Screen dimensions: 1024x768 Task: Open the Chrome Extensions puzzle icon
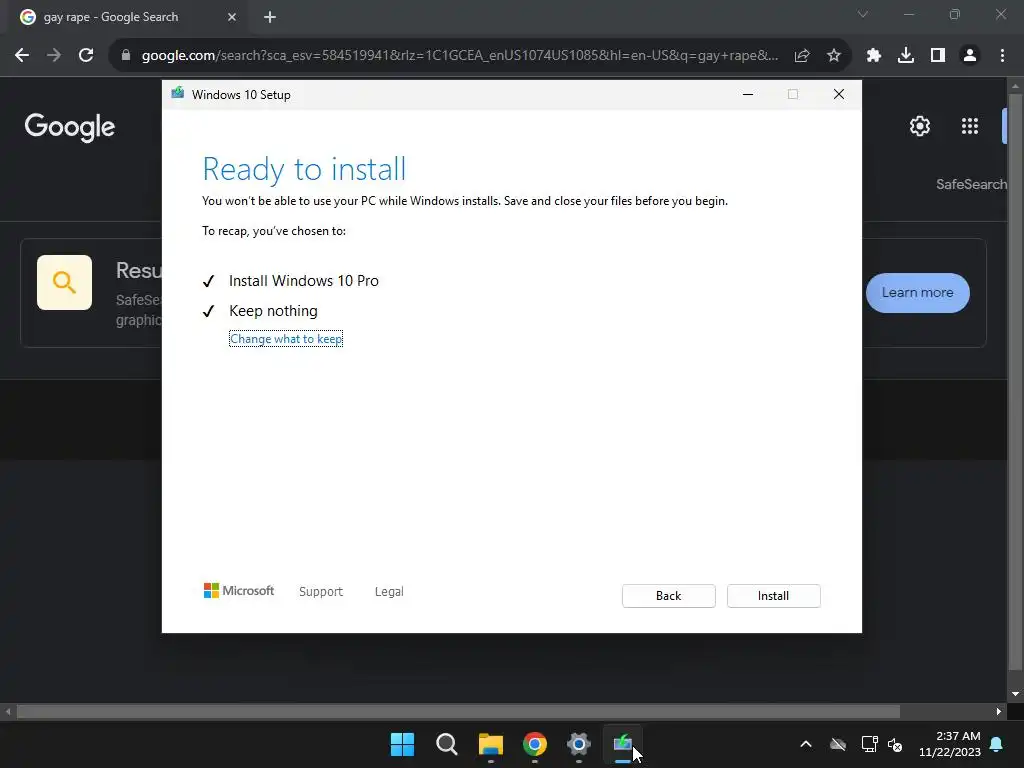[x=874, y=56]
